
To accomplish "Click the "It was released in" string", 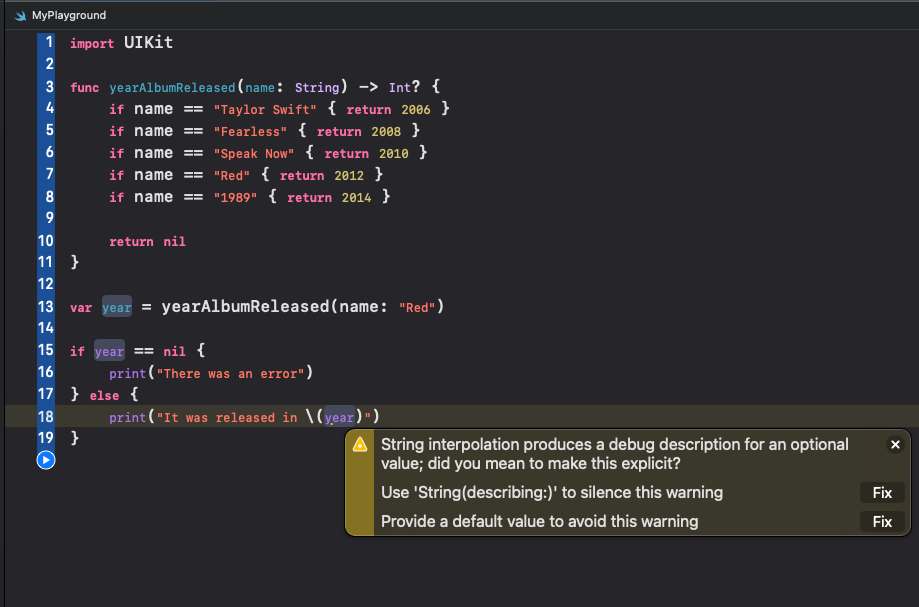I will pyautogui.click(x=227, y=417).
